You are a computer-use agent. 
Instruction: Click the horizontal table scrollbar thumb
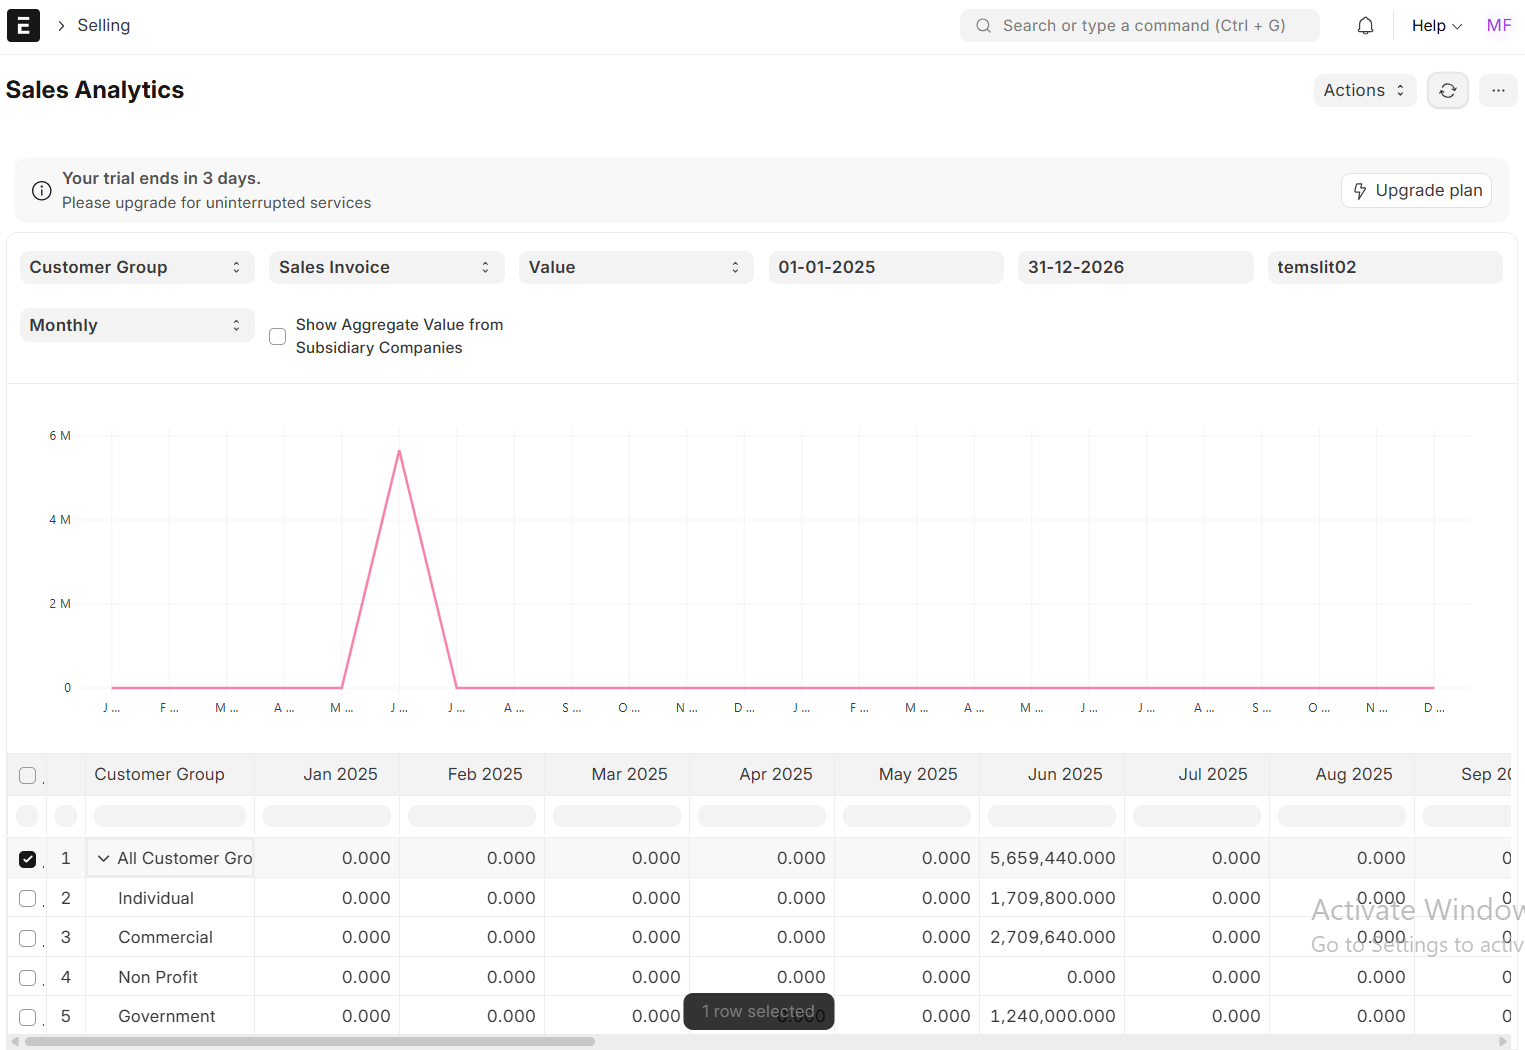pyautogui.click(x=310, y=1042)
